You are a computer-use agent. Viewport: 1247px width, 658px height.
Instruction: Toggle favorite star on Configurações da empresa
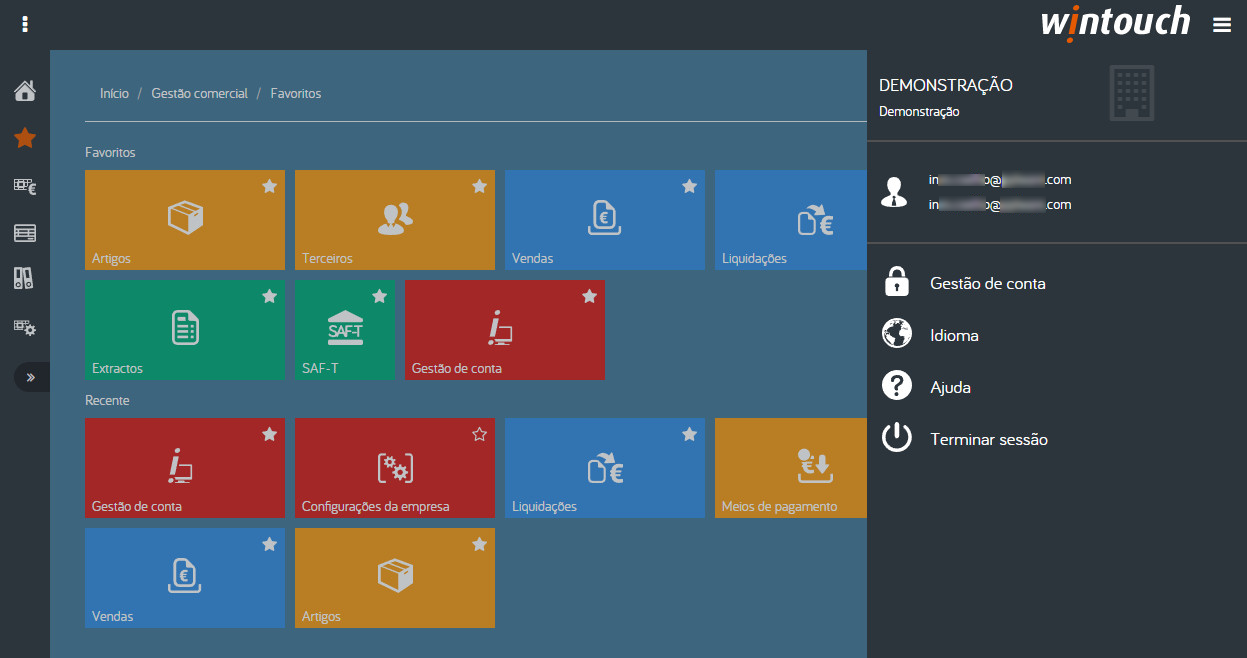coord(479,434)
